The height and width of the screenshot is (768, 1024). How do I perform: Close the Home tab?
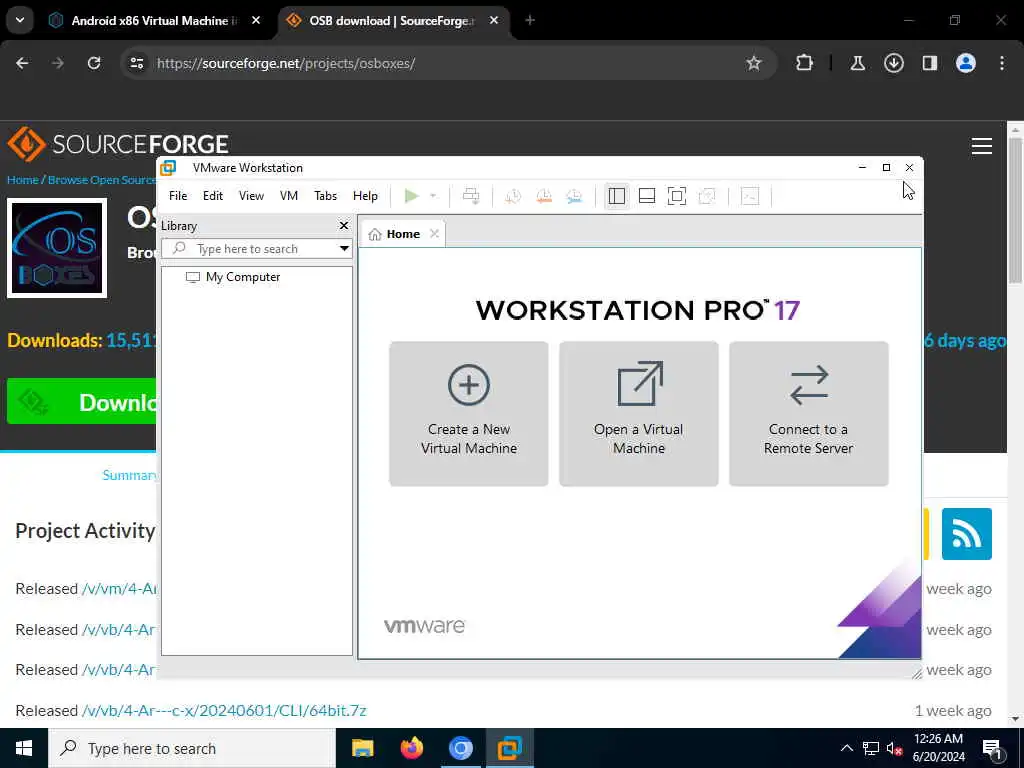pyautogui.click(x=434, y=234)
